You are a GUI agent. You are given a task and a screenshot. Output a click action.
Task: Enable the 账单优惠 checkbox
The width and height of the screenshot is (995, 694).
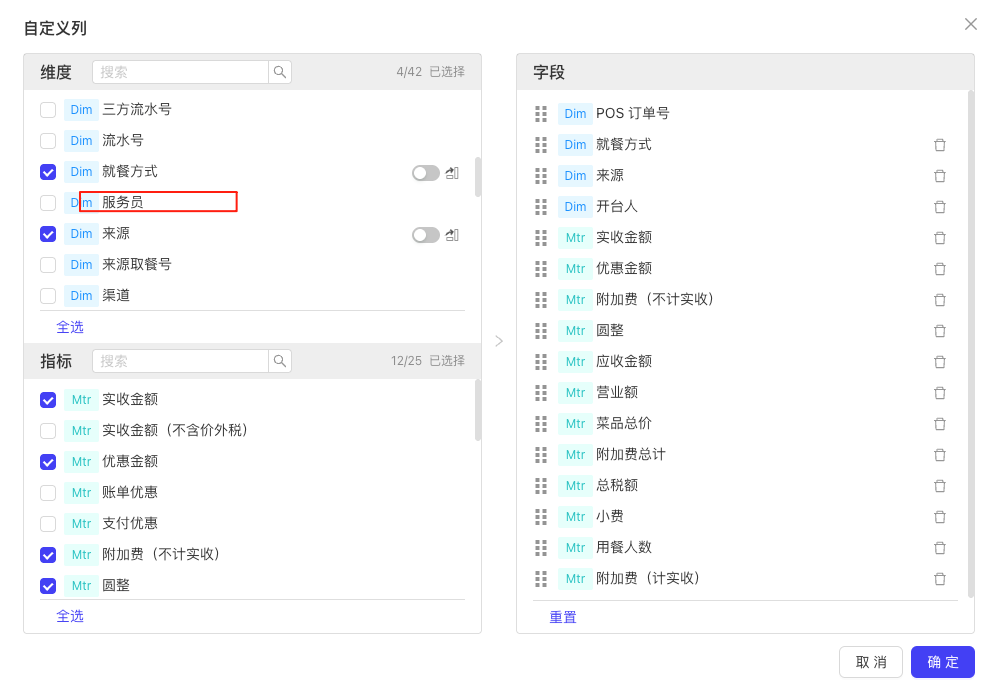click(x=48, y=493)
